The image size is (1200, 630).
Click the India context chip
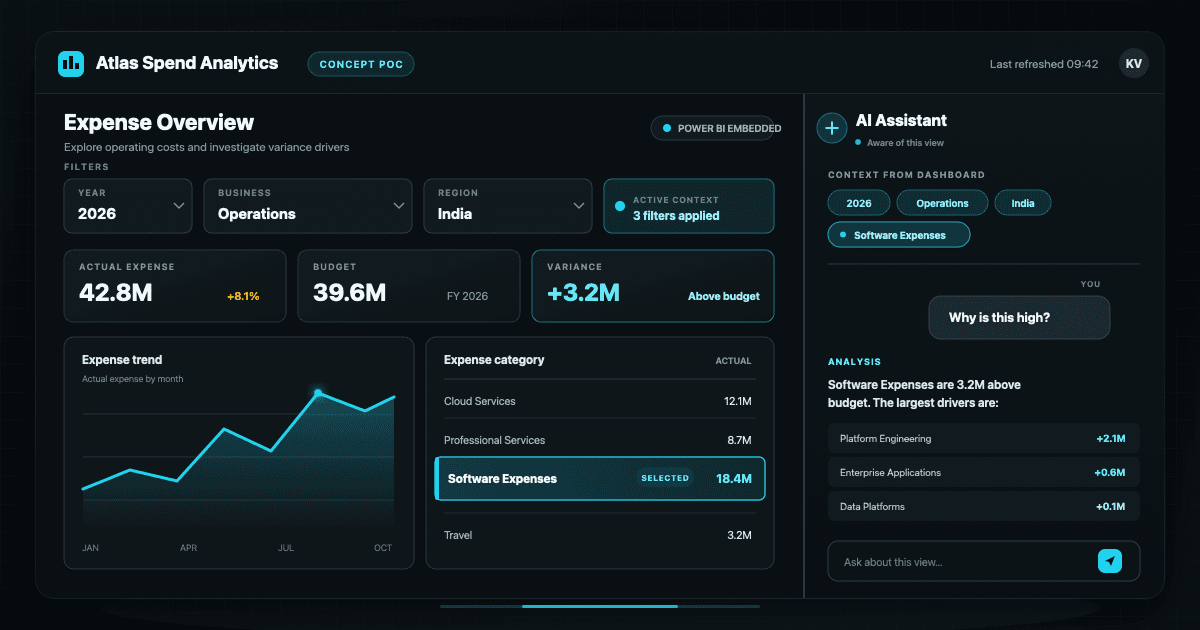(1023, 203)
